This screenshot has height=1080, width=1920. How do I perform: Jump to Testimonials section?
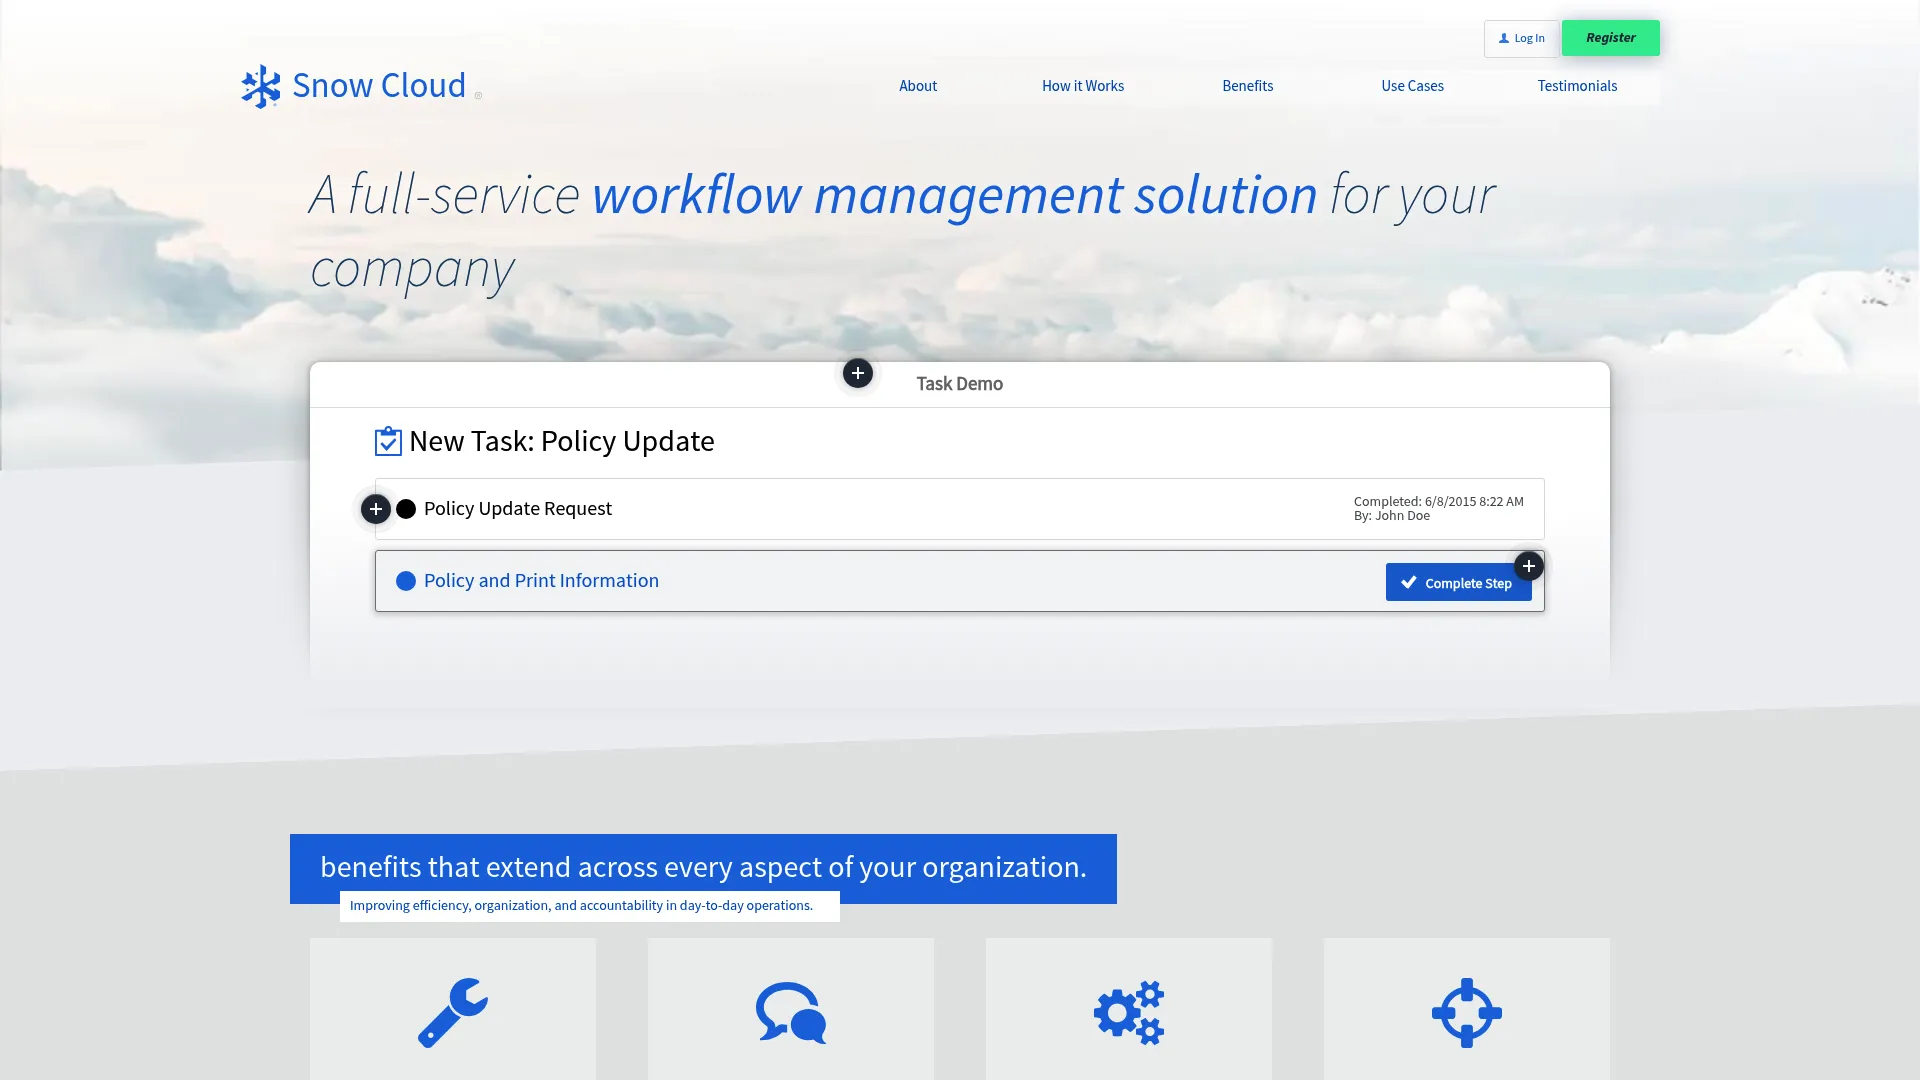1577,86
